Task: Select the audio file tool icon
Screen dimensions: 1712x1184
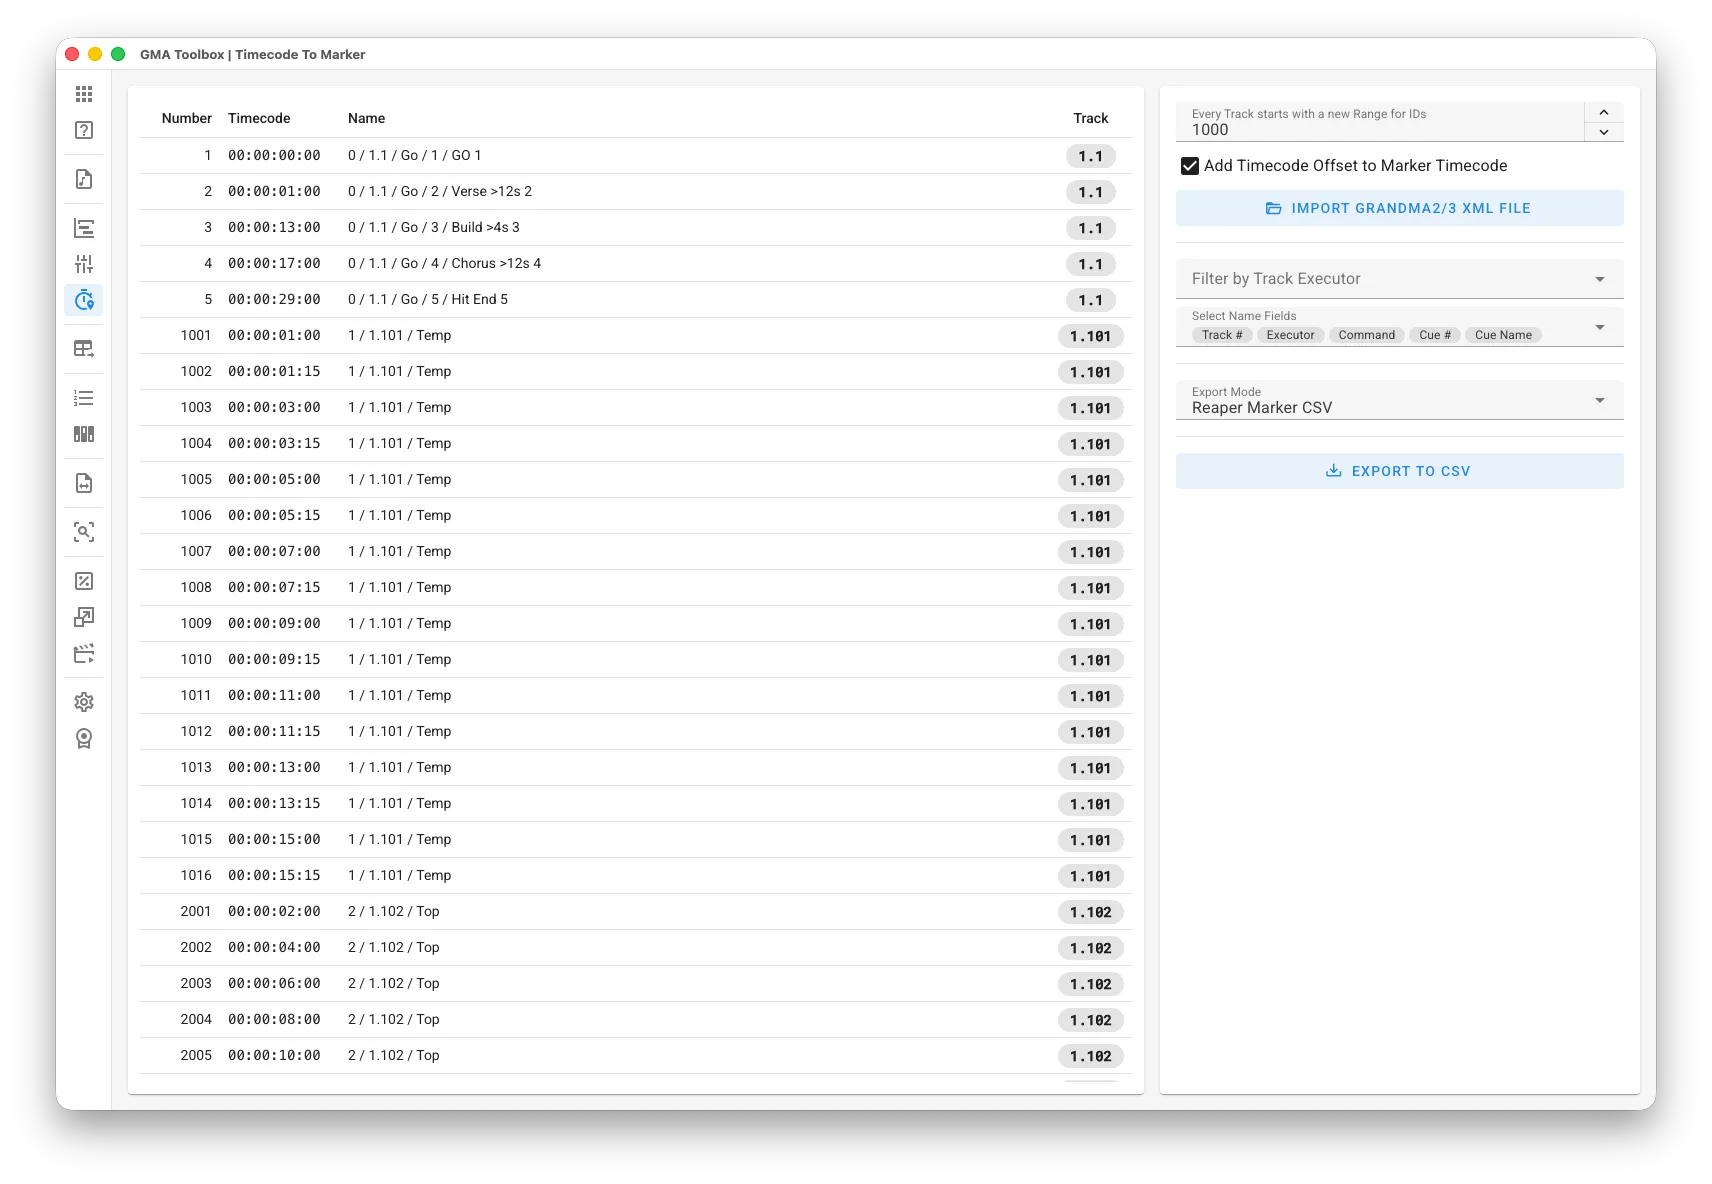Action: click(84, 179)
